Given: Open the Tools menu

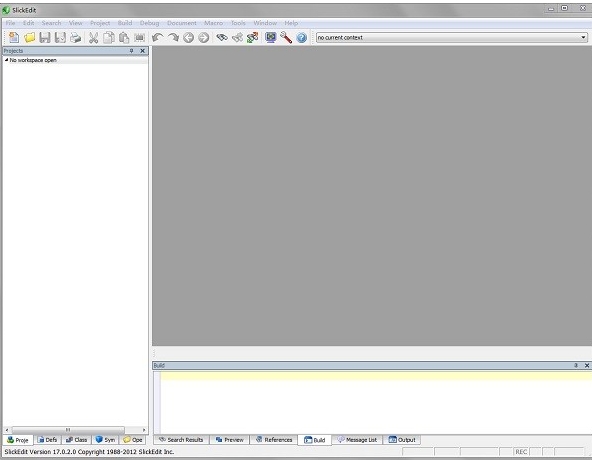Looking at the screenshot, I should coord(238,23).
